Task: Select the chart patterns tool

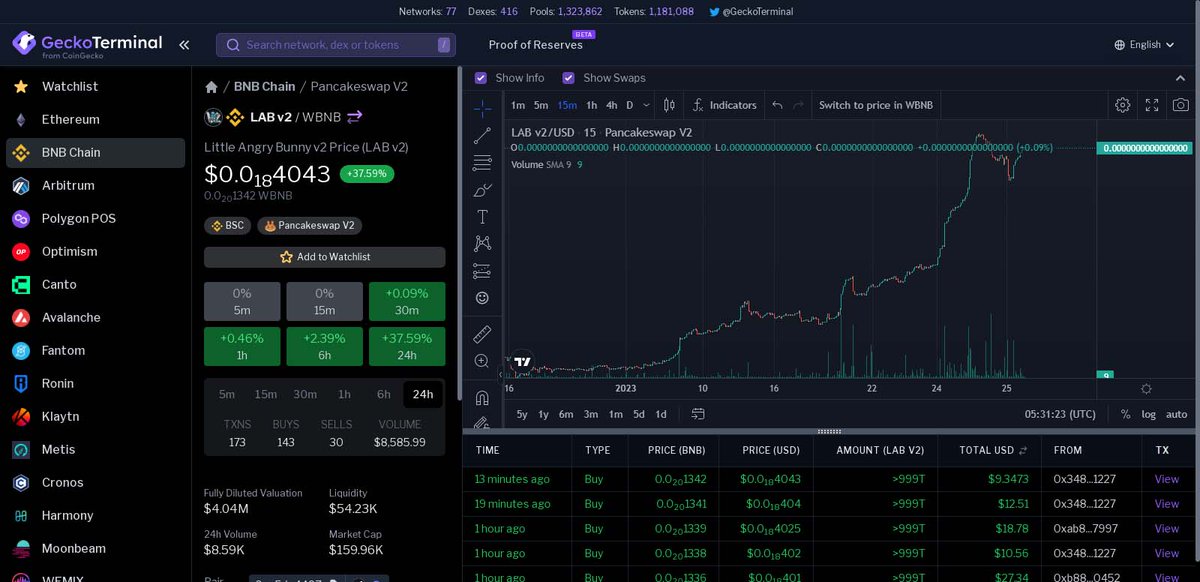Action: (x=482, y=243)
